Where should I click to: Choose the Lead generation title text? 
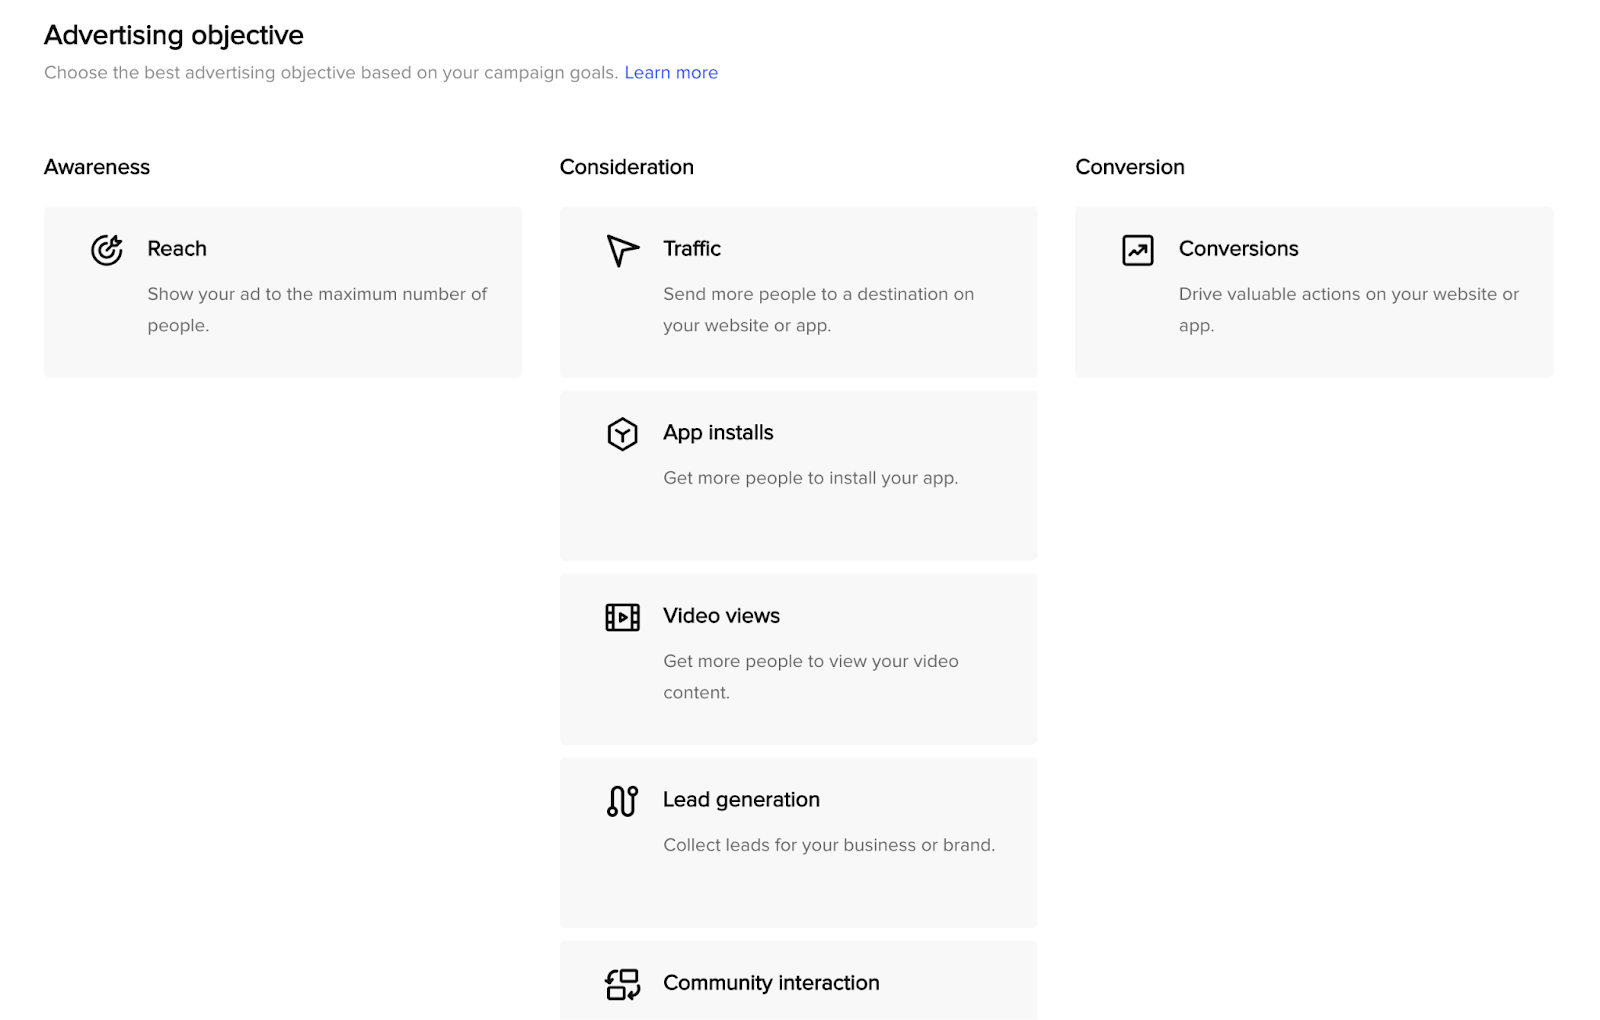pos(741,800)
